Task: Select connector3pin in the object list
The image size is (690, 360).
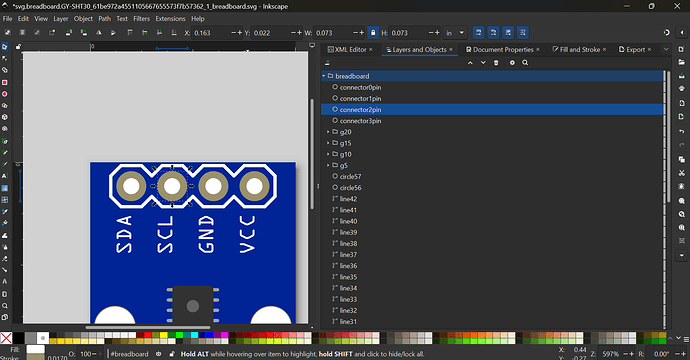Action: point(492,121)
